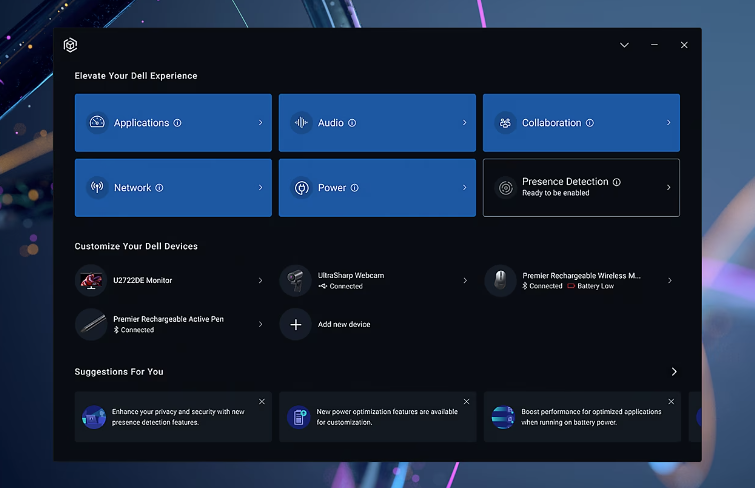Image resolution: width=755 pixels, height=488 pixels.
Task: Click 'Premier Rechargeable Active Pen' name
Action: click(169, 319)
